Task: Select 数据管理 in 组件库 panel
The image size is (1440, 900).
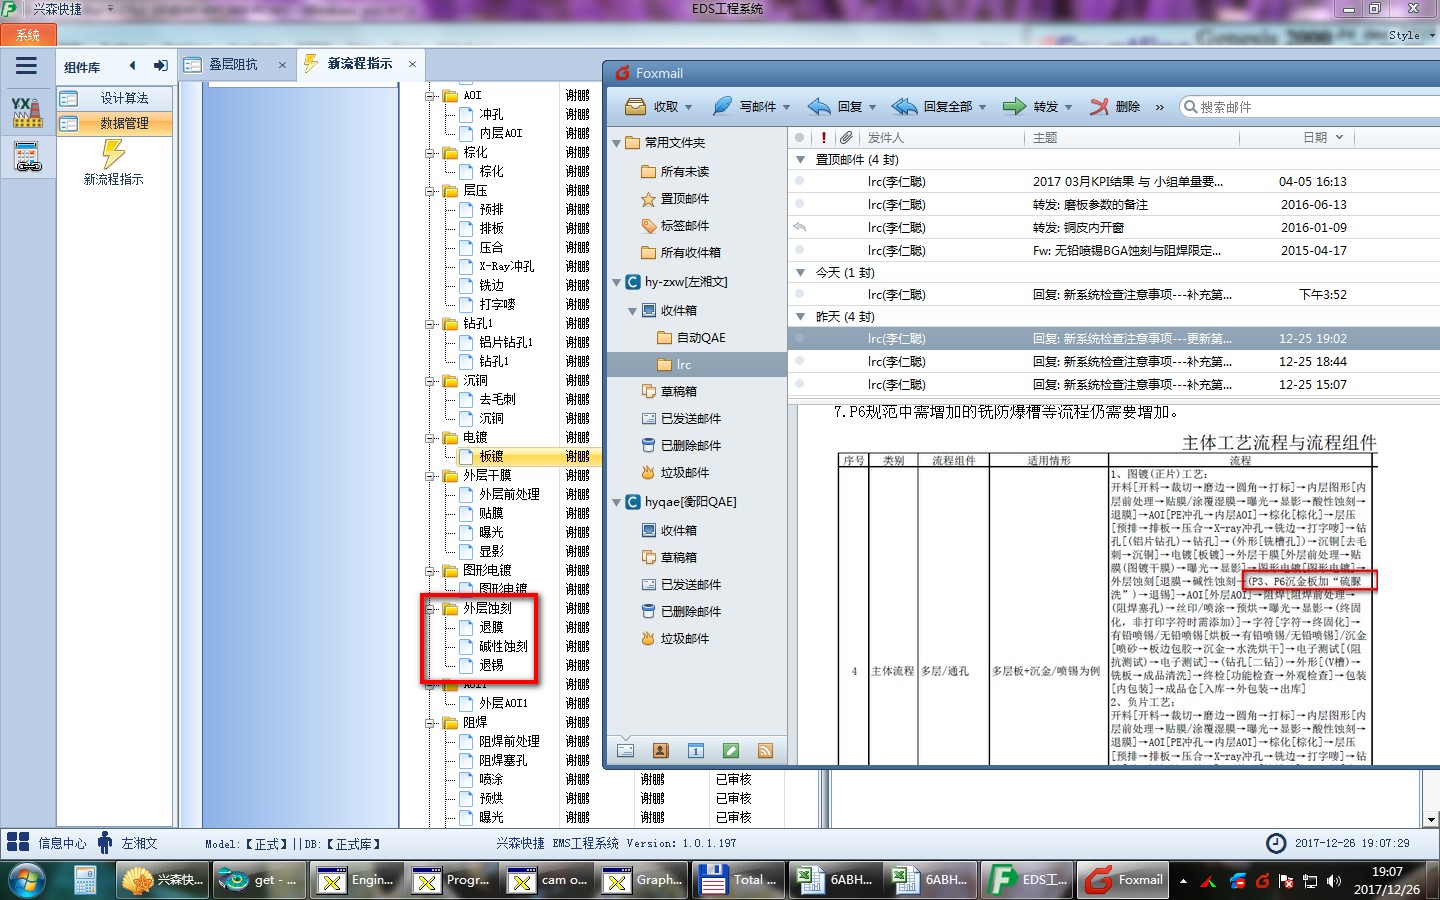Action: [114, 123]
